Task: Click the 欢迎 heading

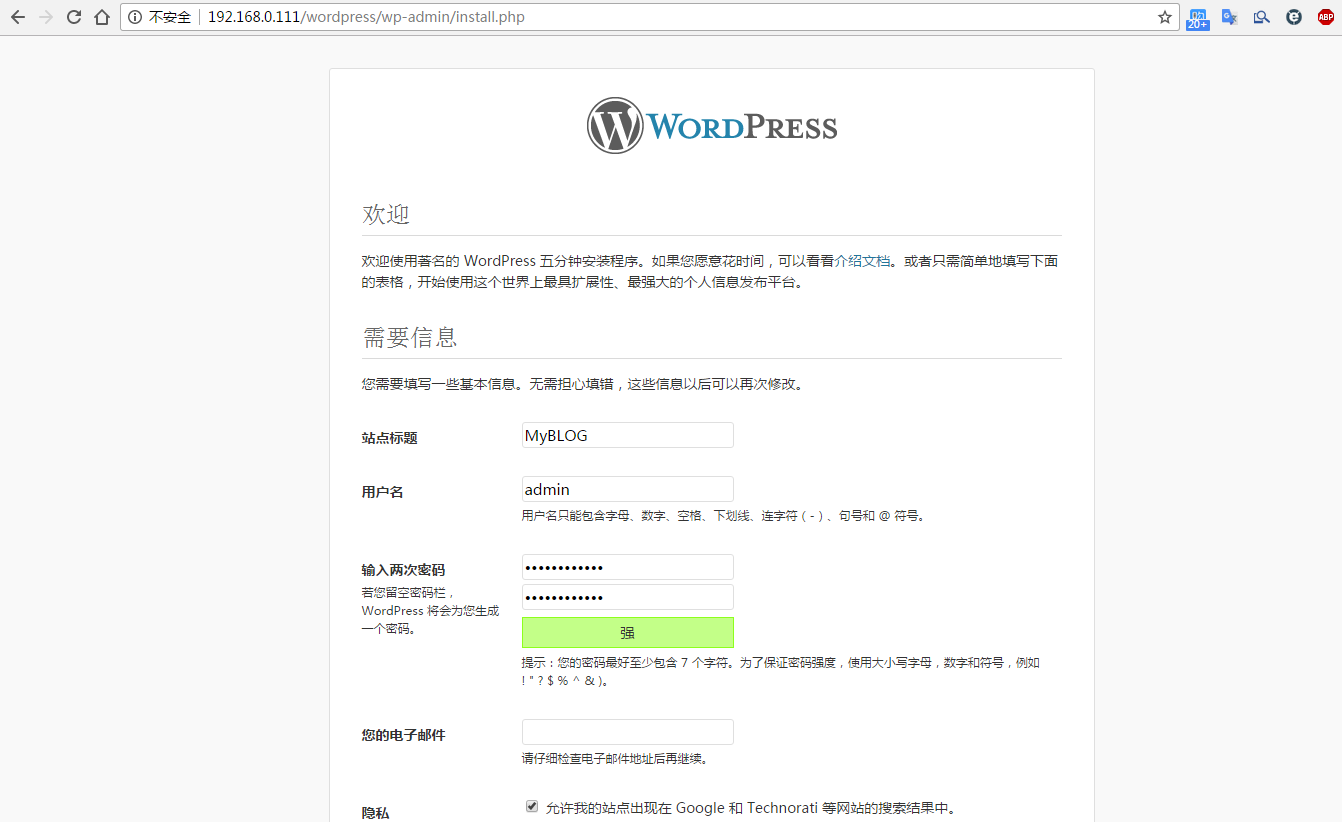Action: [386, 214]
